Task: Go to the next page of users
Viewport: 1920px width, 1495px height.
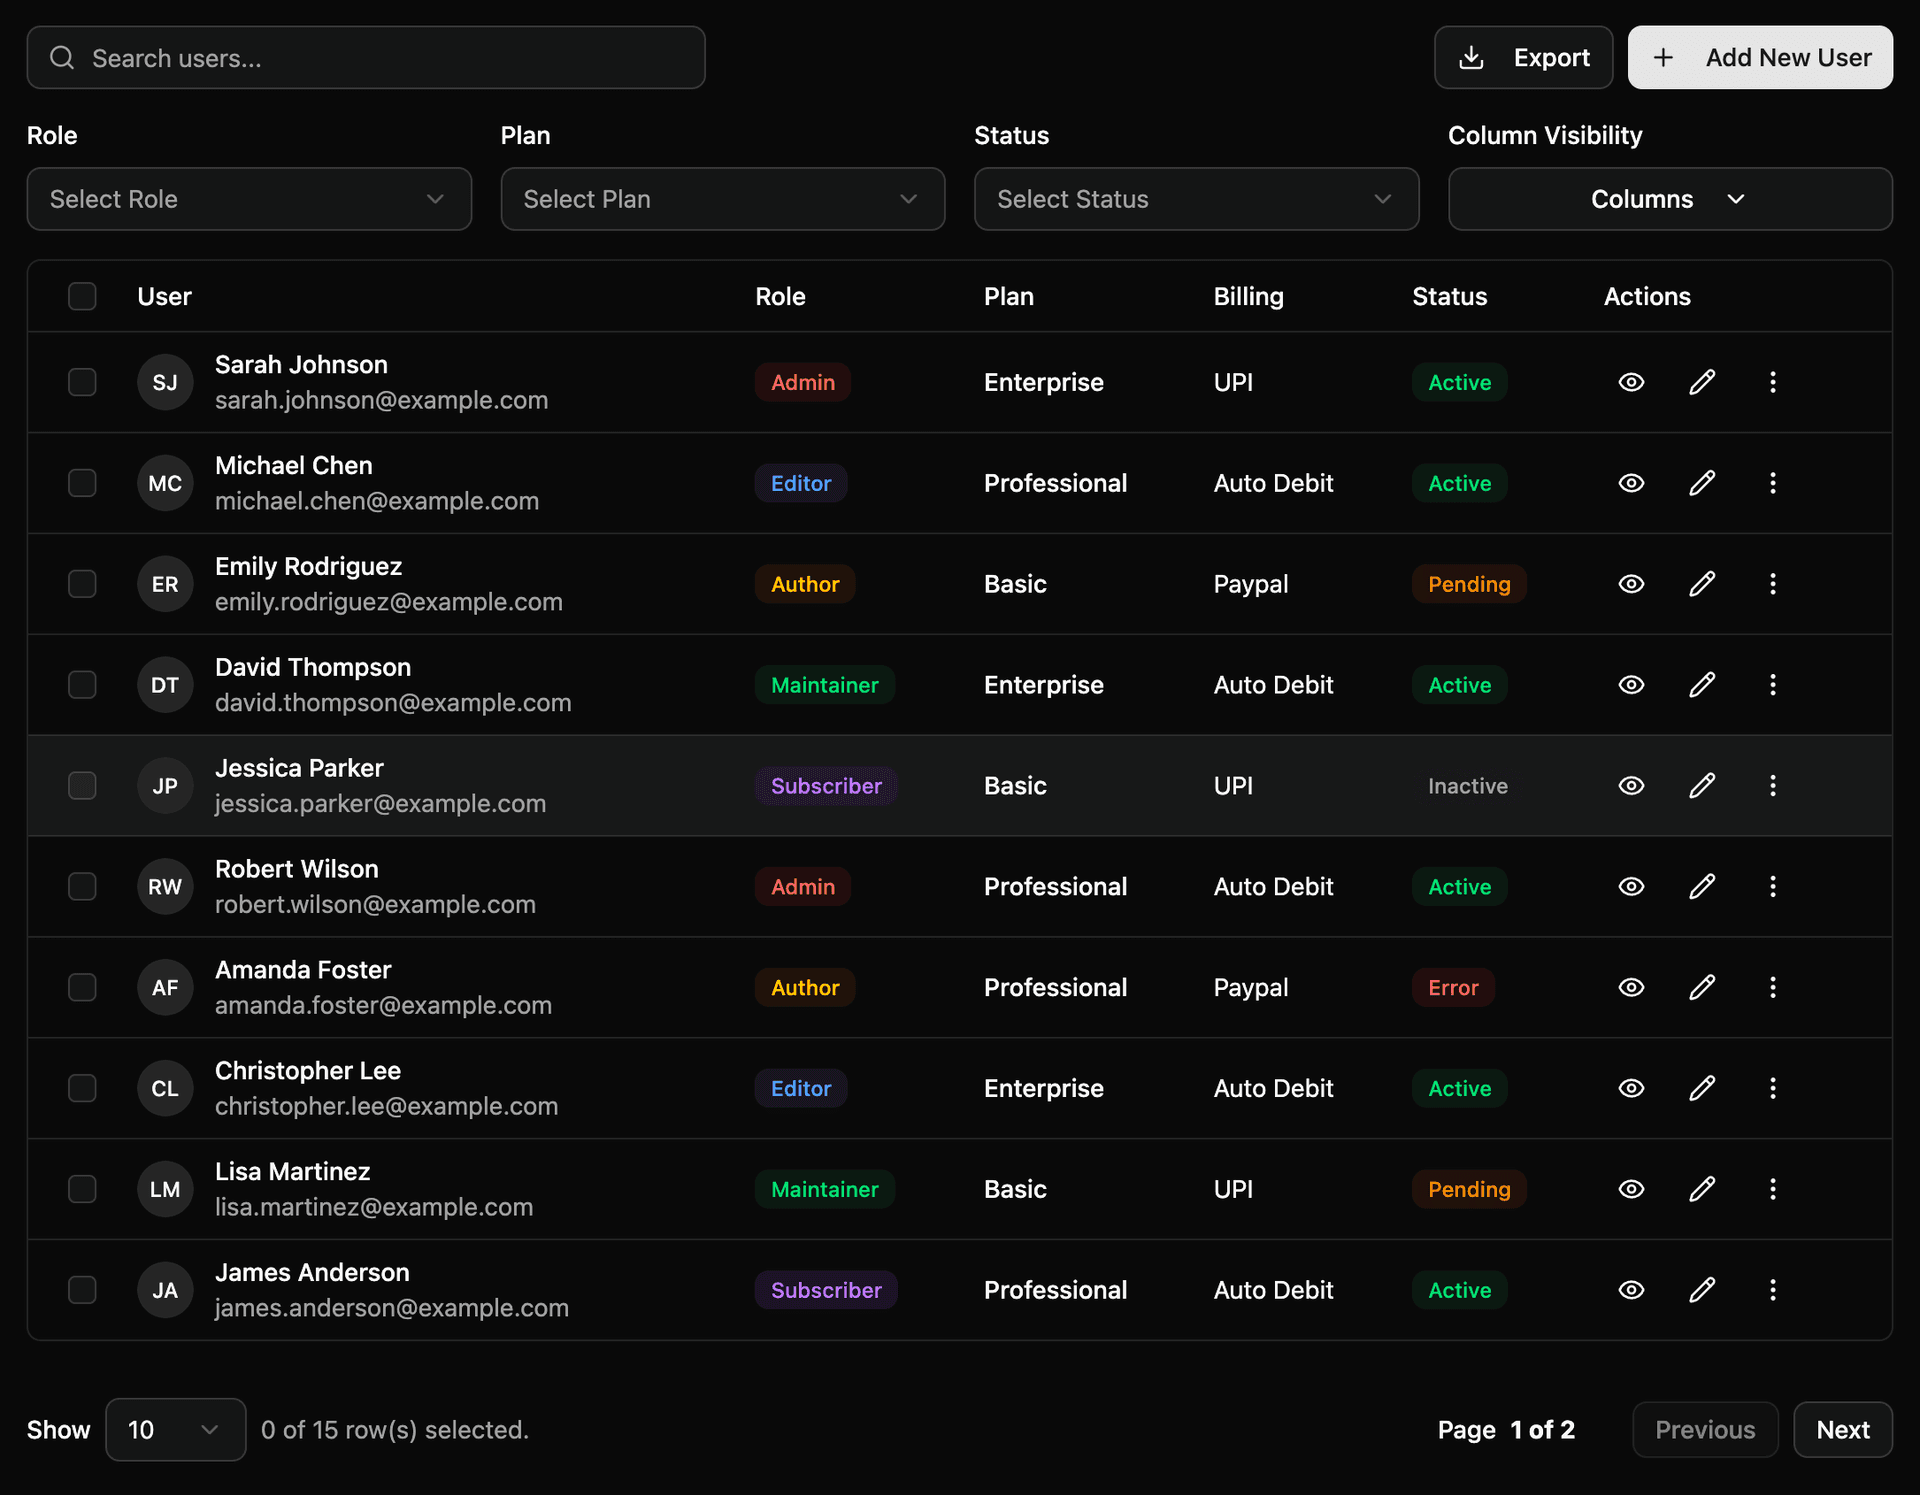Action: click(x=1843, y=1429)
